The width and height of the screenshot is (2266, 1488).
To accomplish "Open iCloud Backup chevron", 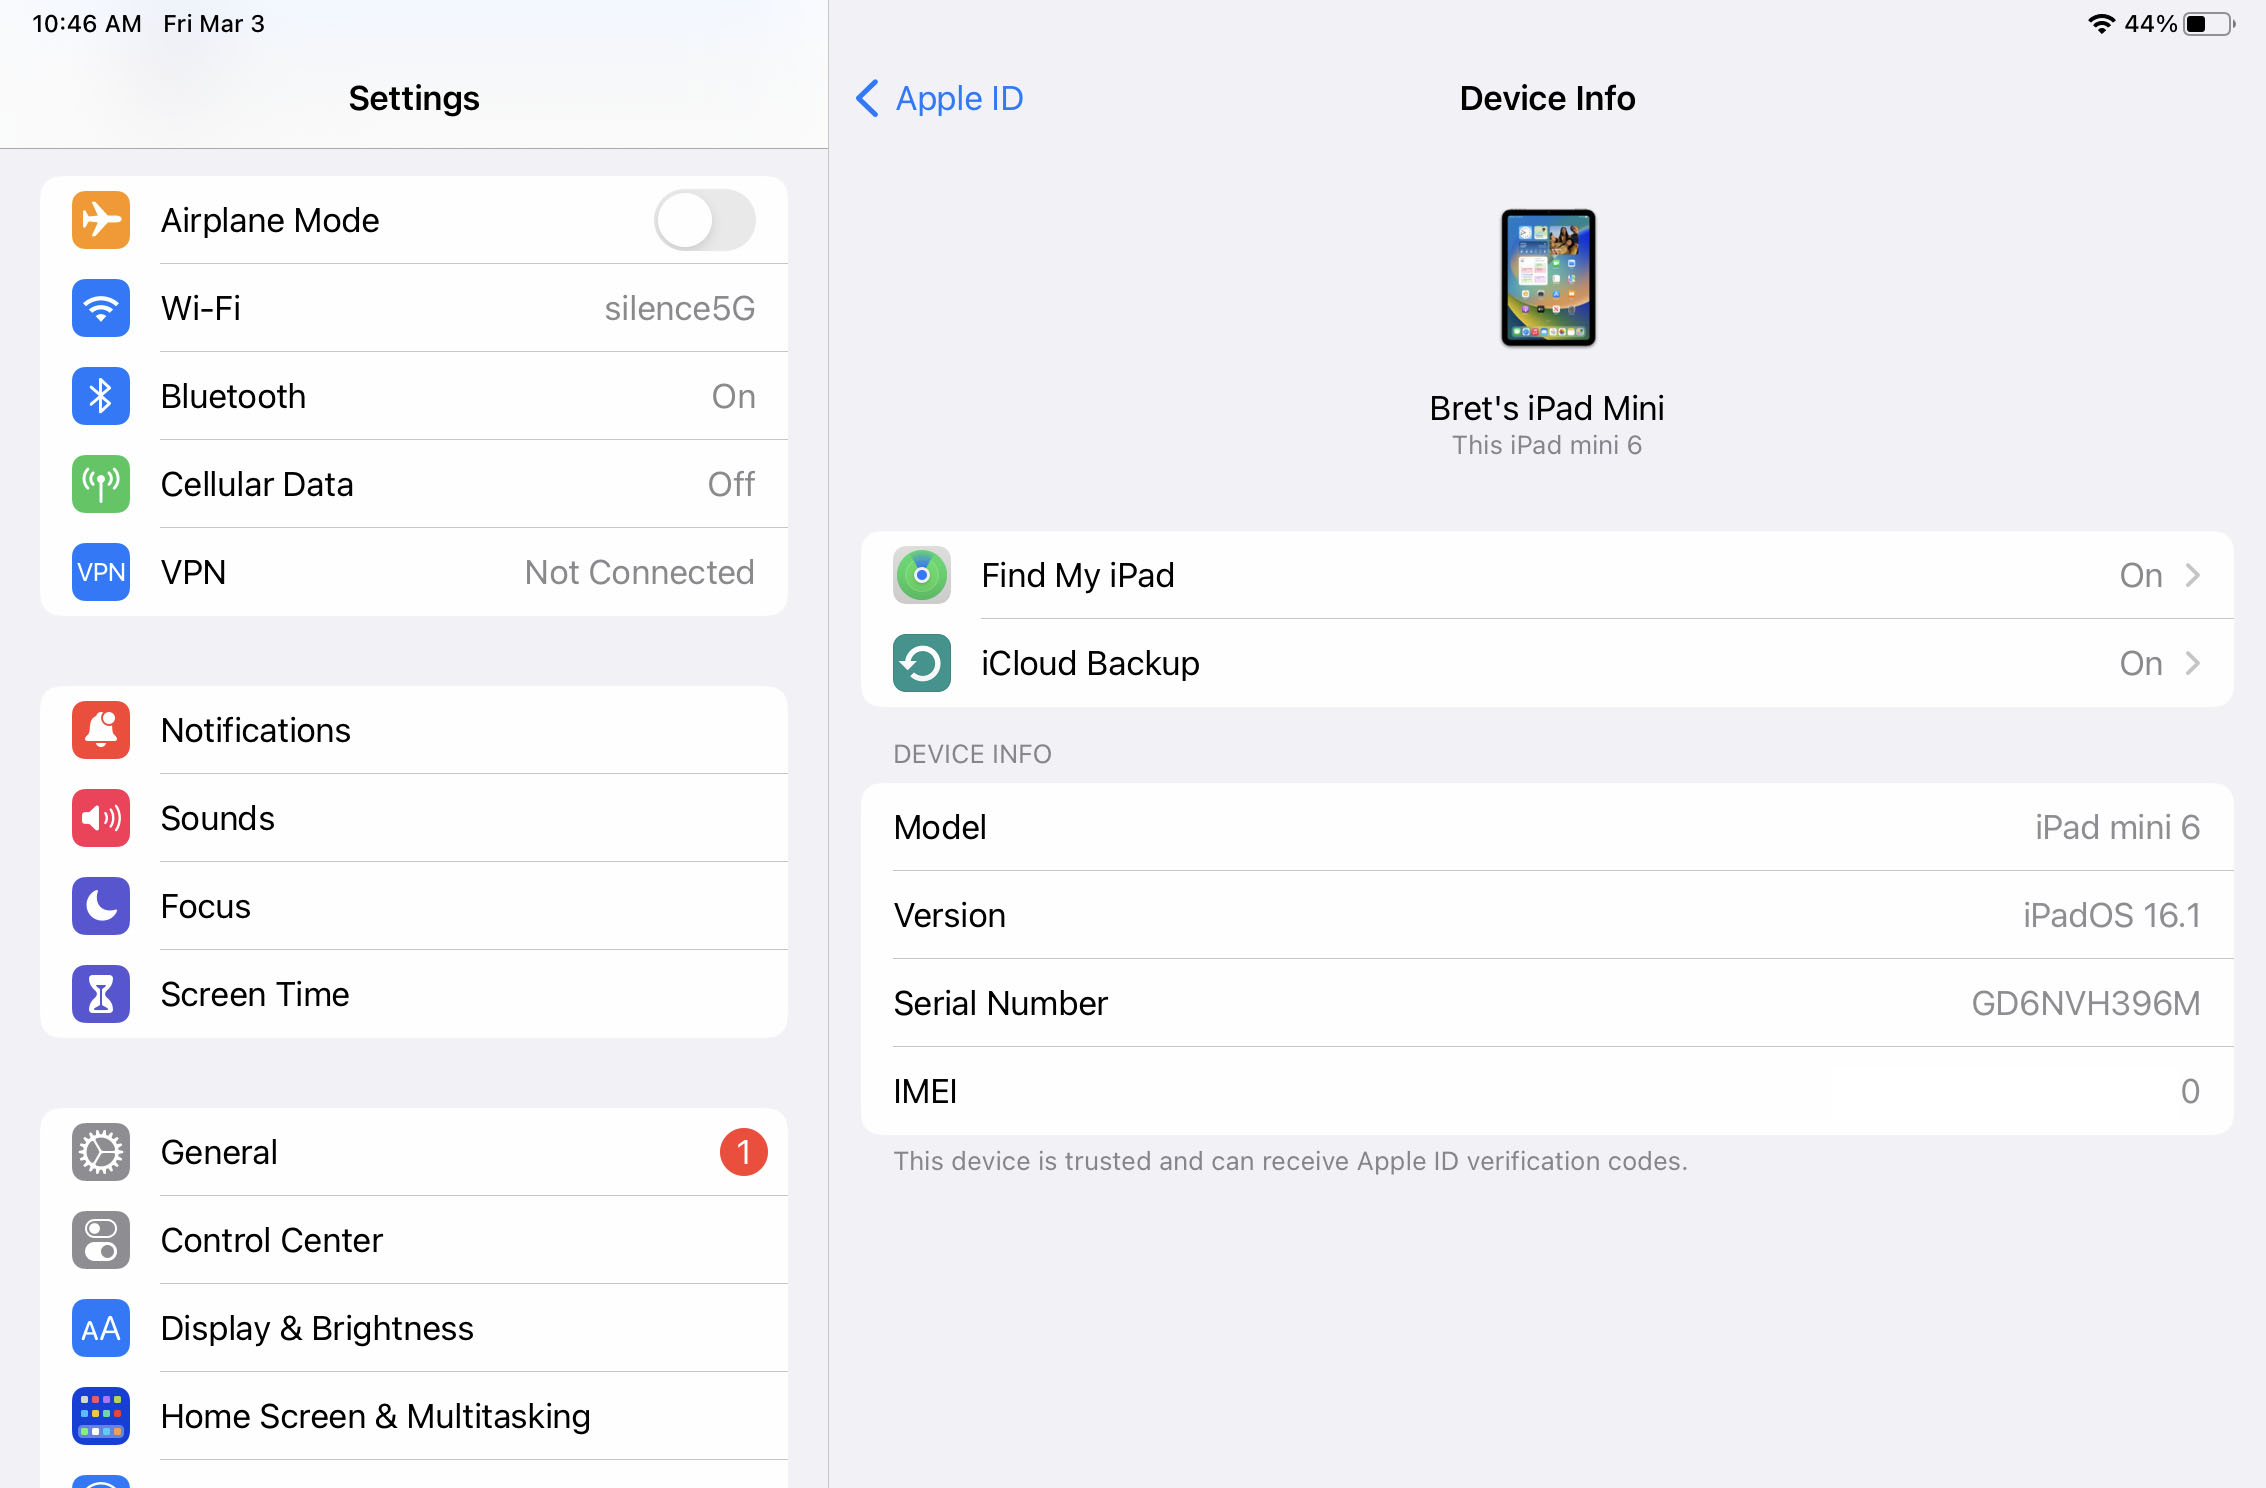I will tap(2193, 663).
